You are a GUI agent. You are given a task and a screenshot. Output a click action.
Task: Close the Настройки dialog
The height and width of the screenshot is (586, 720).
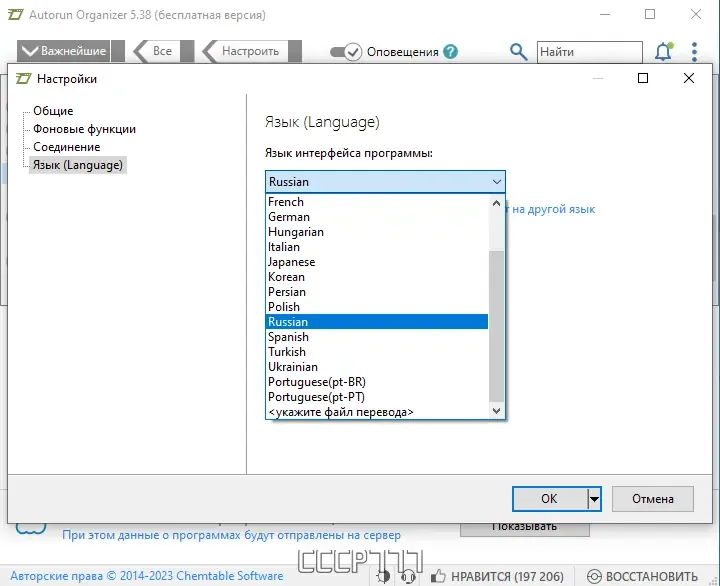[x=689, y=78]
